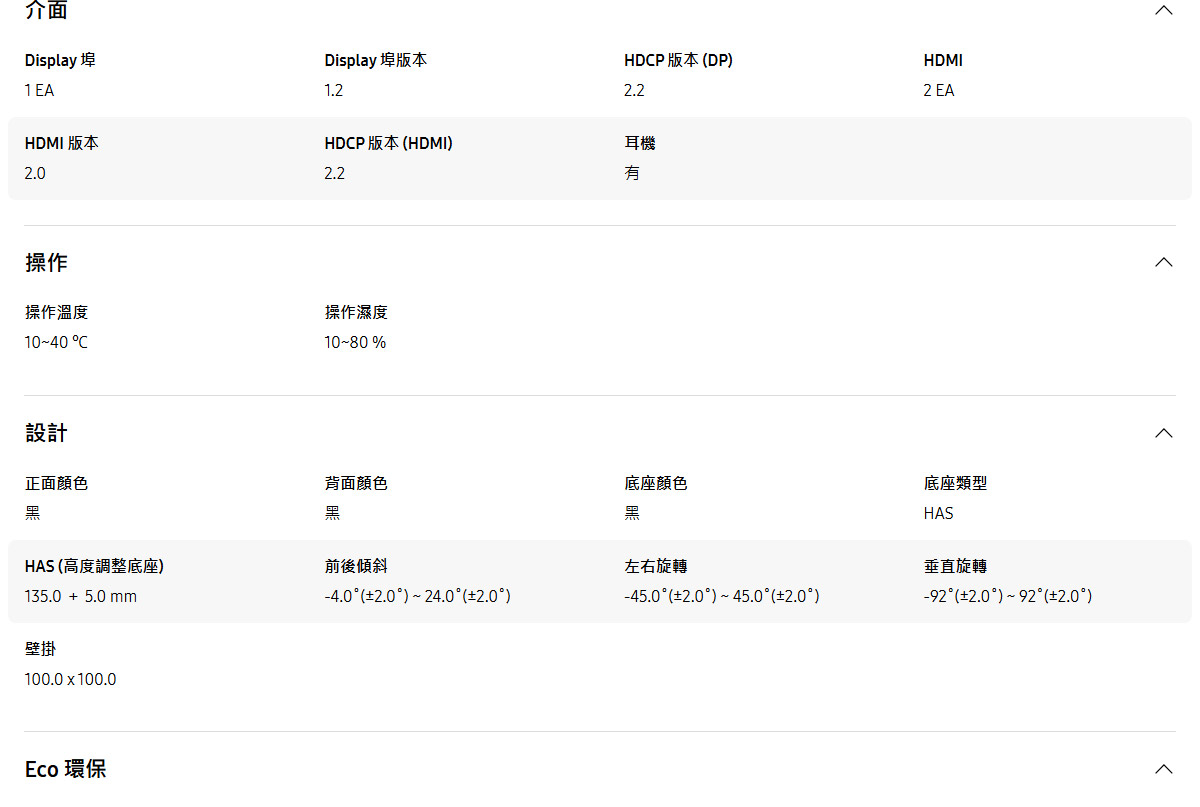
Task: Select the 左右旋轉 label
Action: pyautogui.click(x=656, y=566)
